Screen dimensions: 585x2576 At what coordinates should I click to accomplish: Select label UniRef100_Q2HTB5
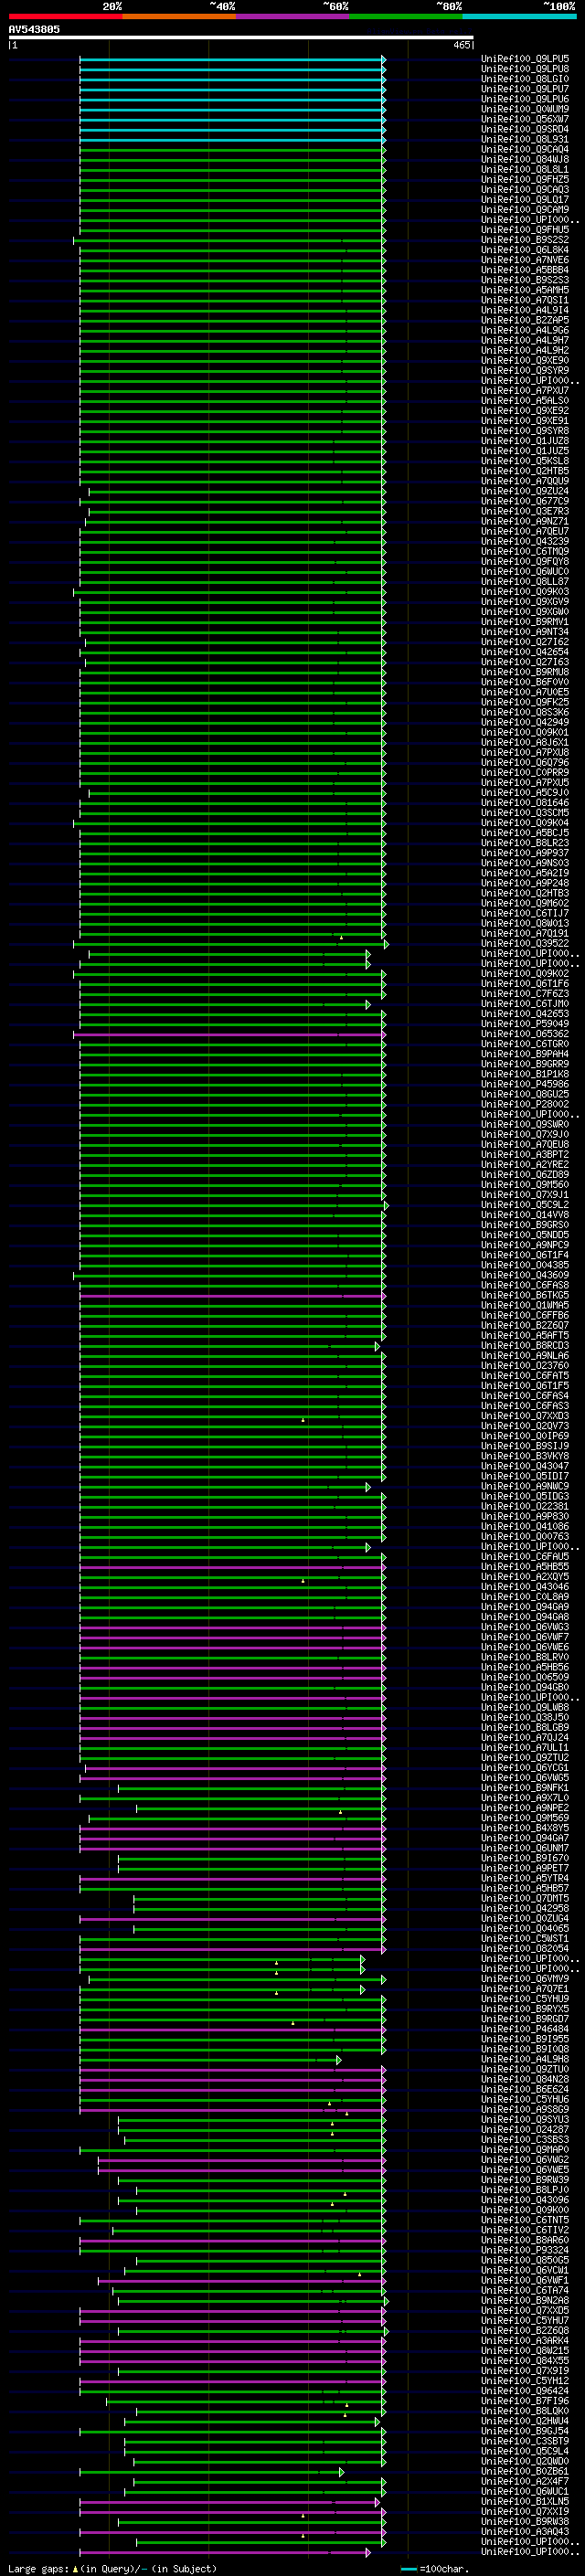(525, 471)
